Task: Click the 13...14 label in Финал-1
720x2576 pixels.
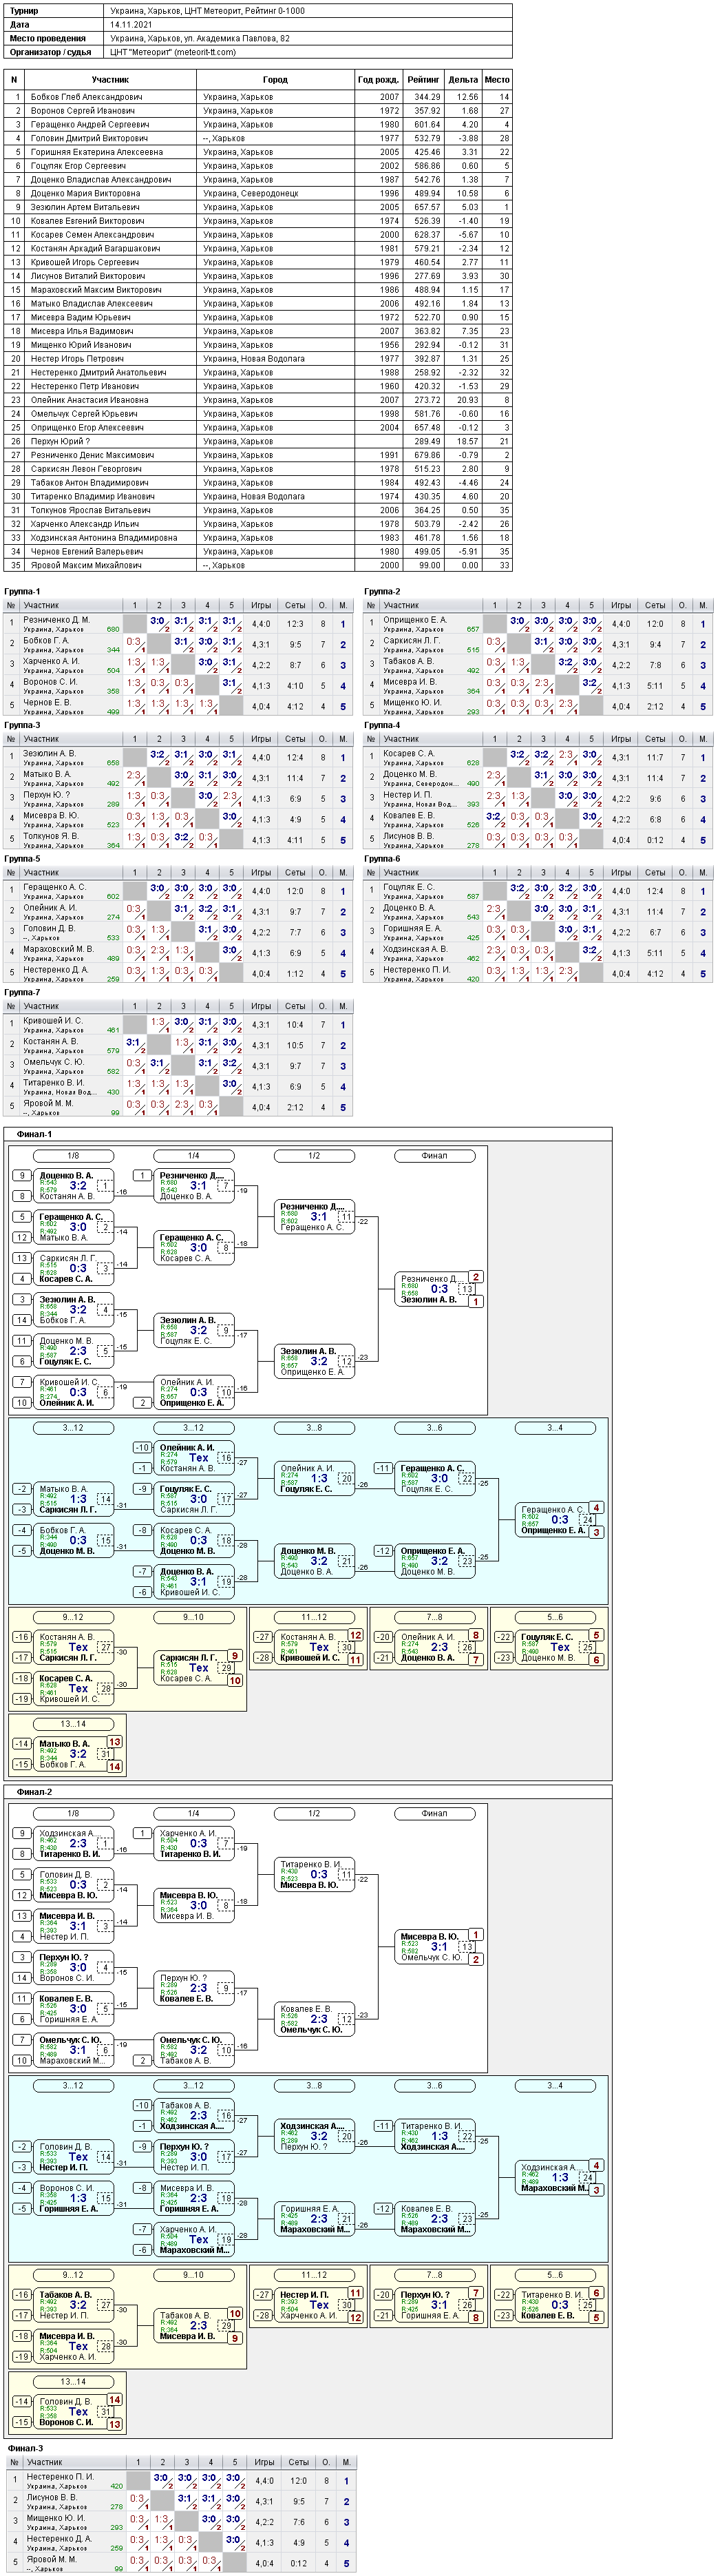Action: (x=73, y=1723)
